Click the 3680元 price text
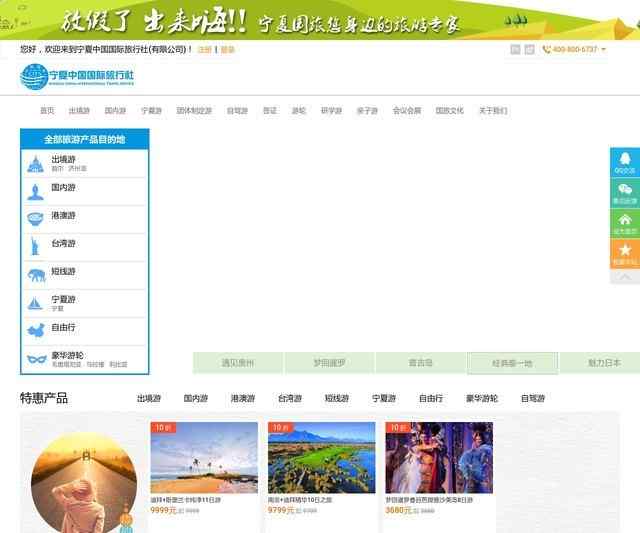Viewport: 640px width, 533px height. pyautogui.click(x=398, y=510)
